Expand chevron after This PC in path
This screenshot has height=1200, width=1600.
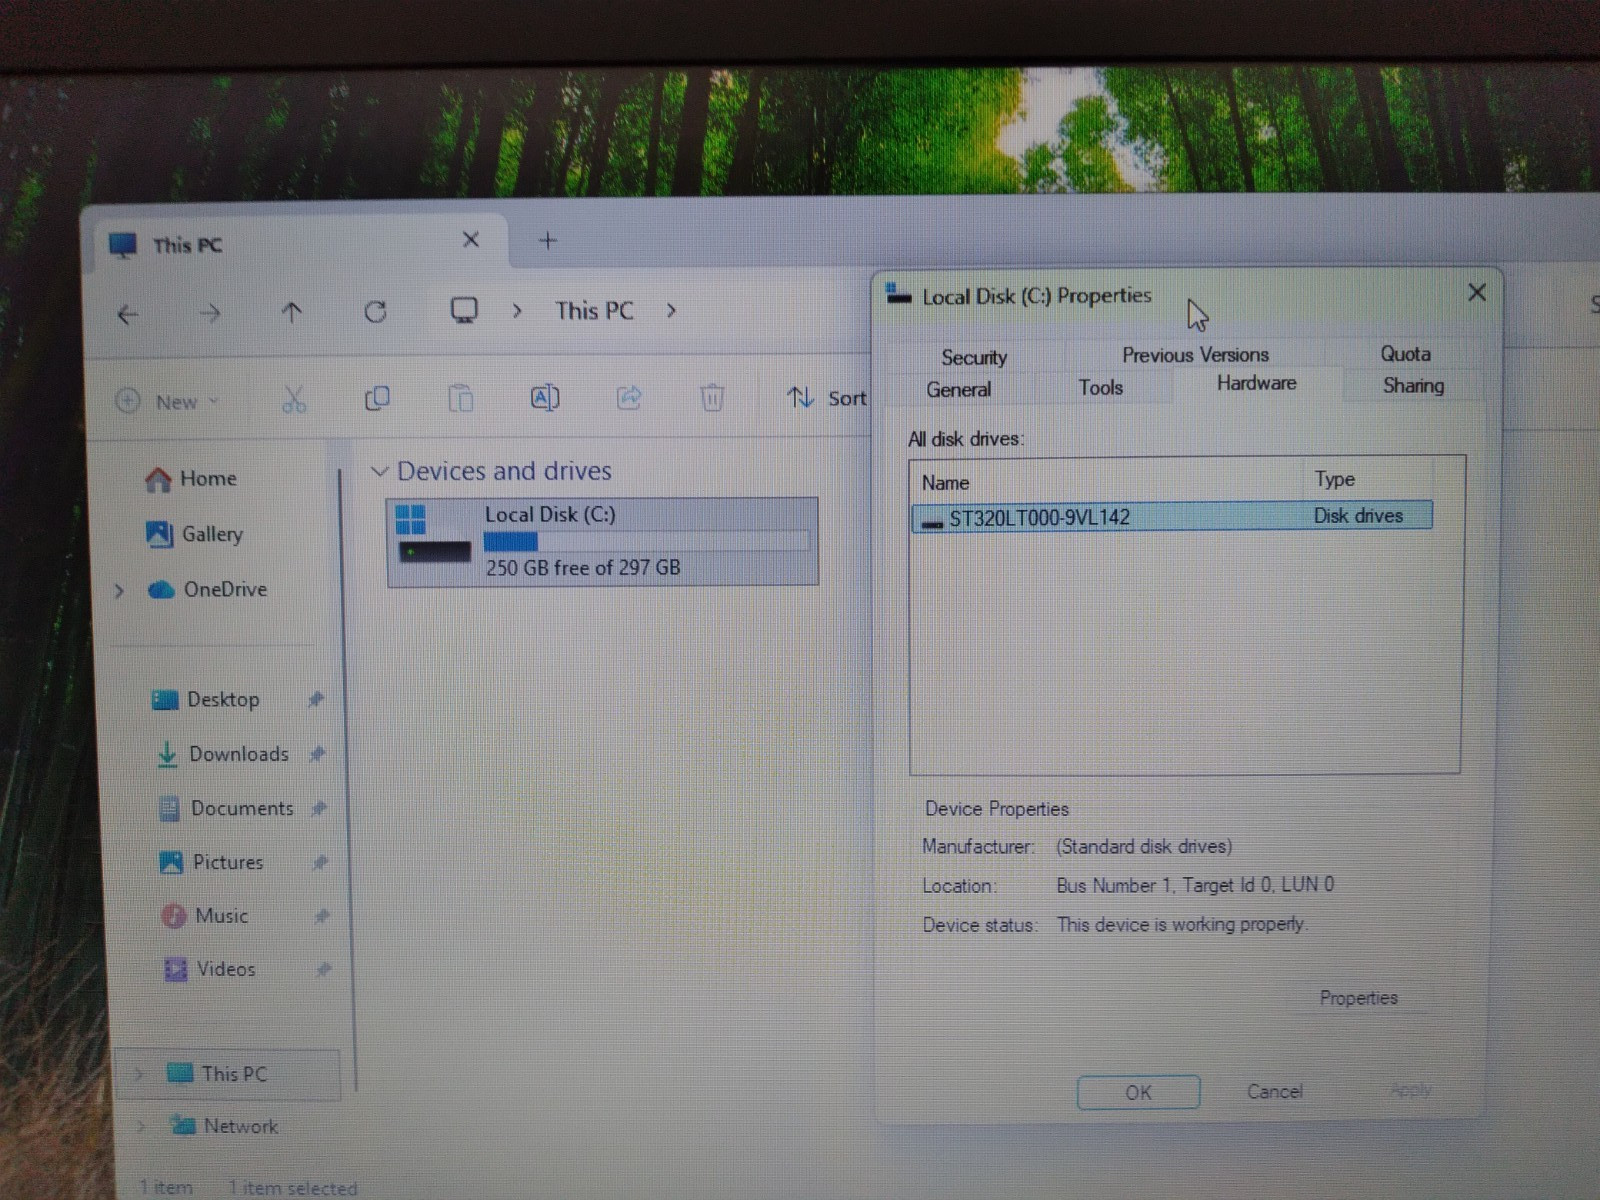coord(671,311)
